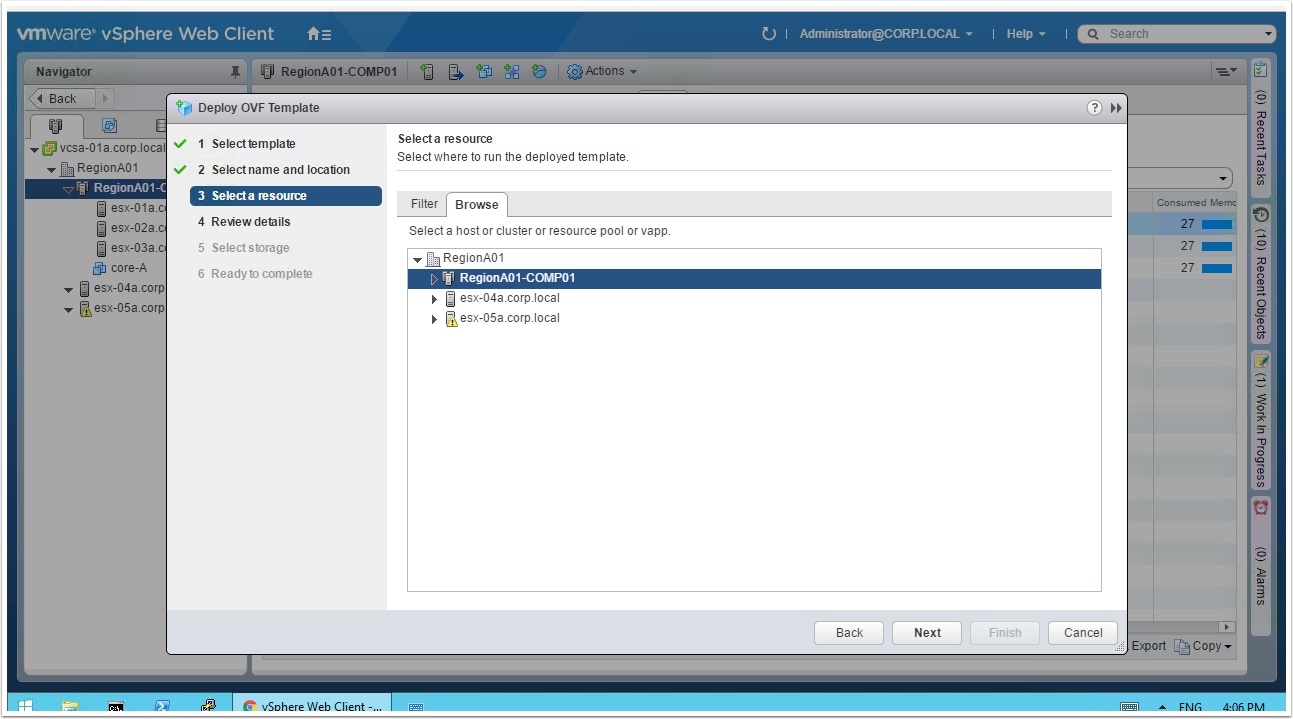This screenshot has width=1293, height=719.
Task: Click the Navigator Back button
Action: click(x=62, y=99)
